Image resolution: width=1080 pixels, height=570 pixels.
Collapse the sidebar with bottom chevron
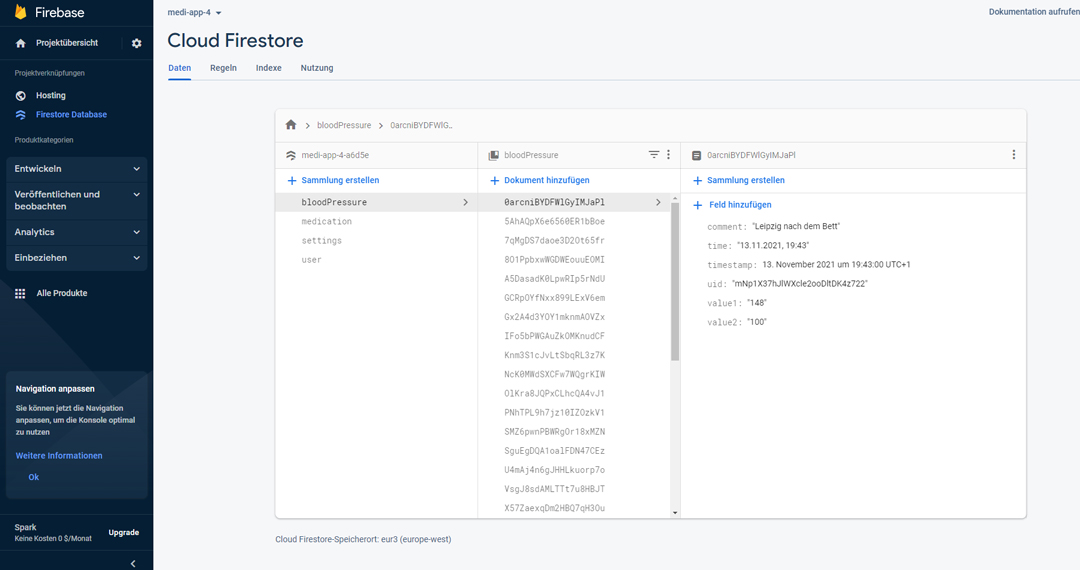(133, 563)
